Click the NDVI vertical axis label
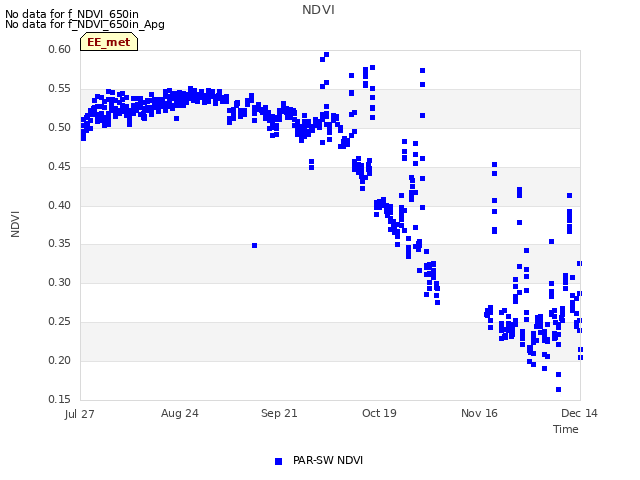The height and width of the screenshot is (480, 640). (x=15, y=224)
